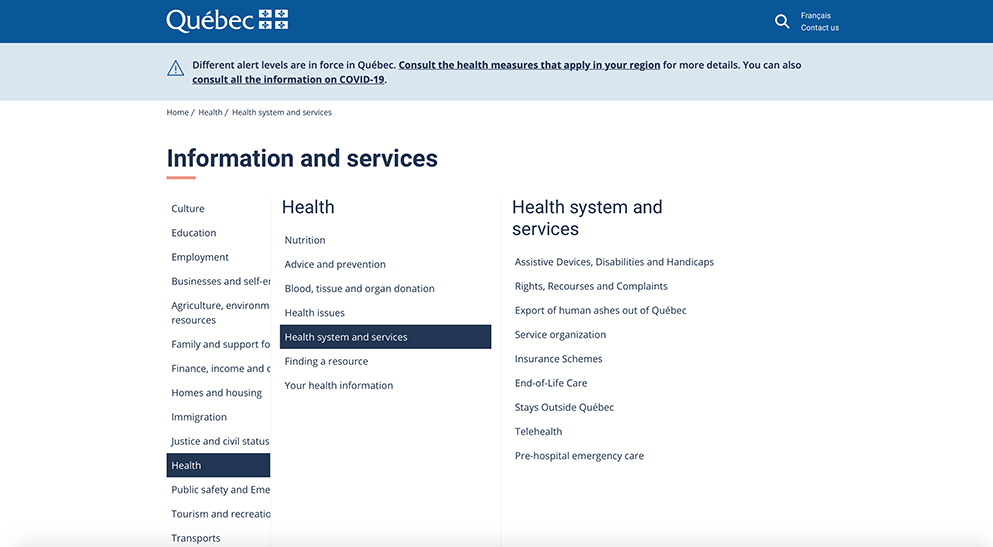This screenshot has width=993, height=547.
Task: Open Insurance Schemes
Action: point(558,359)
